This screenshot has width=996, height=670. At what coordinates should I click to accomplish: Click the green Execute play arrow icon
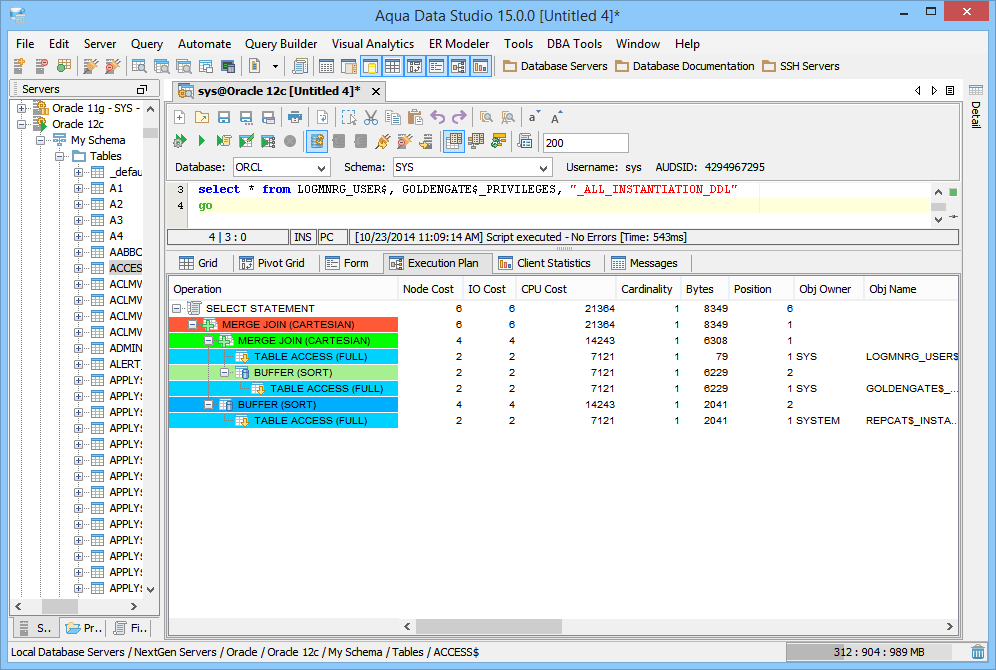click(202, 141)
